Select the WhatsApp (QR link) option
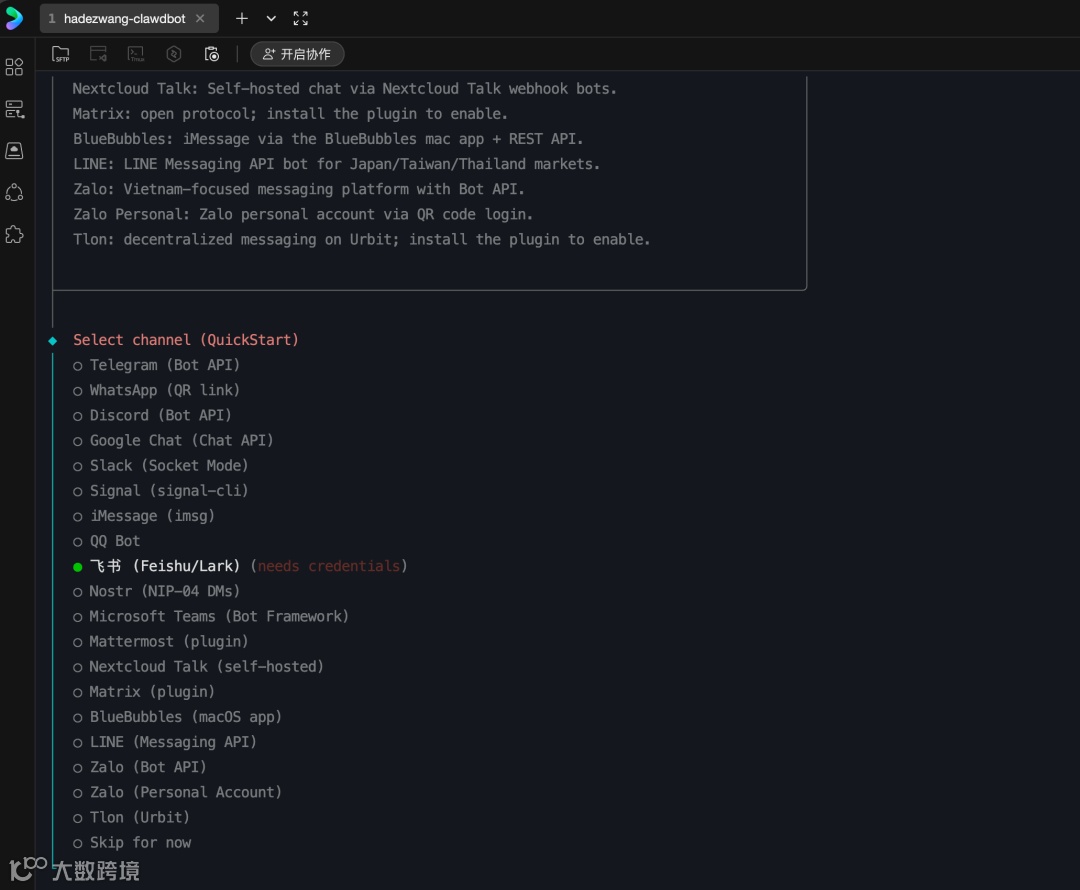 coord(156,391)
